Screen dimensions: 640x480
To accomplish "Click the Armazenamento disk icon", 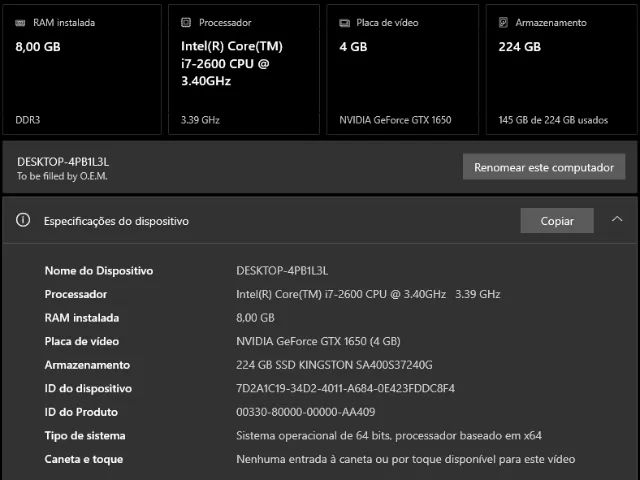I will pos(503,22).
